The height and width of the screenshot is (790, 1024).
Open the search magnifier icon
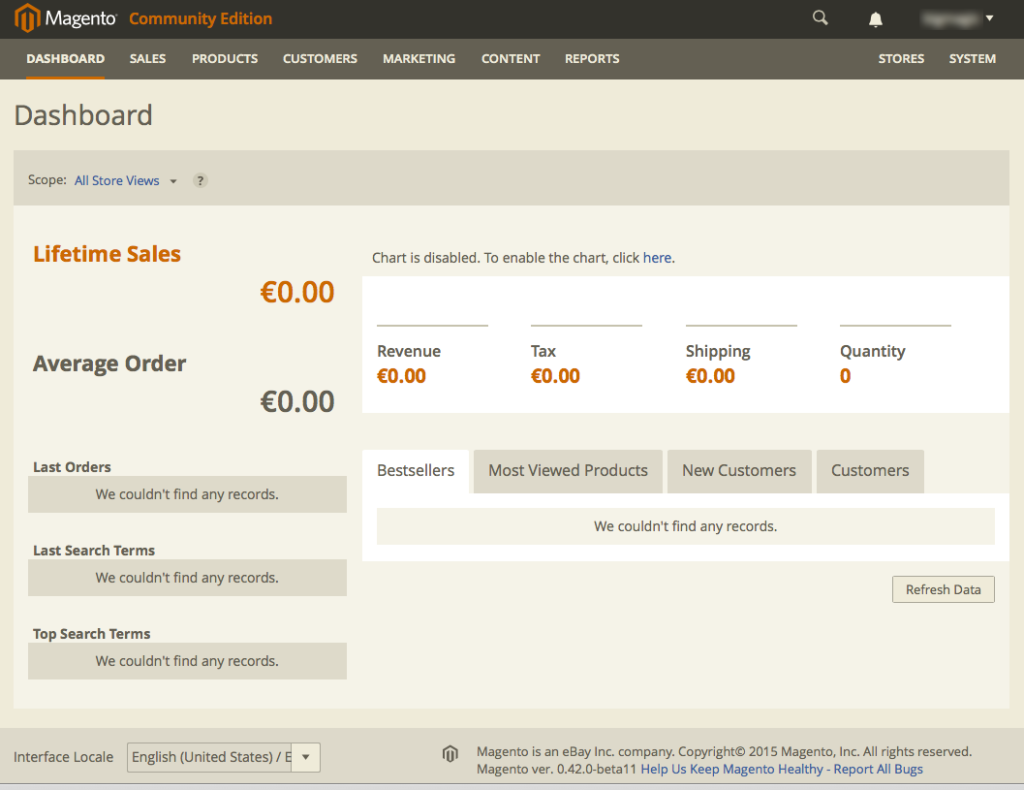point(820,18)
